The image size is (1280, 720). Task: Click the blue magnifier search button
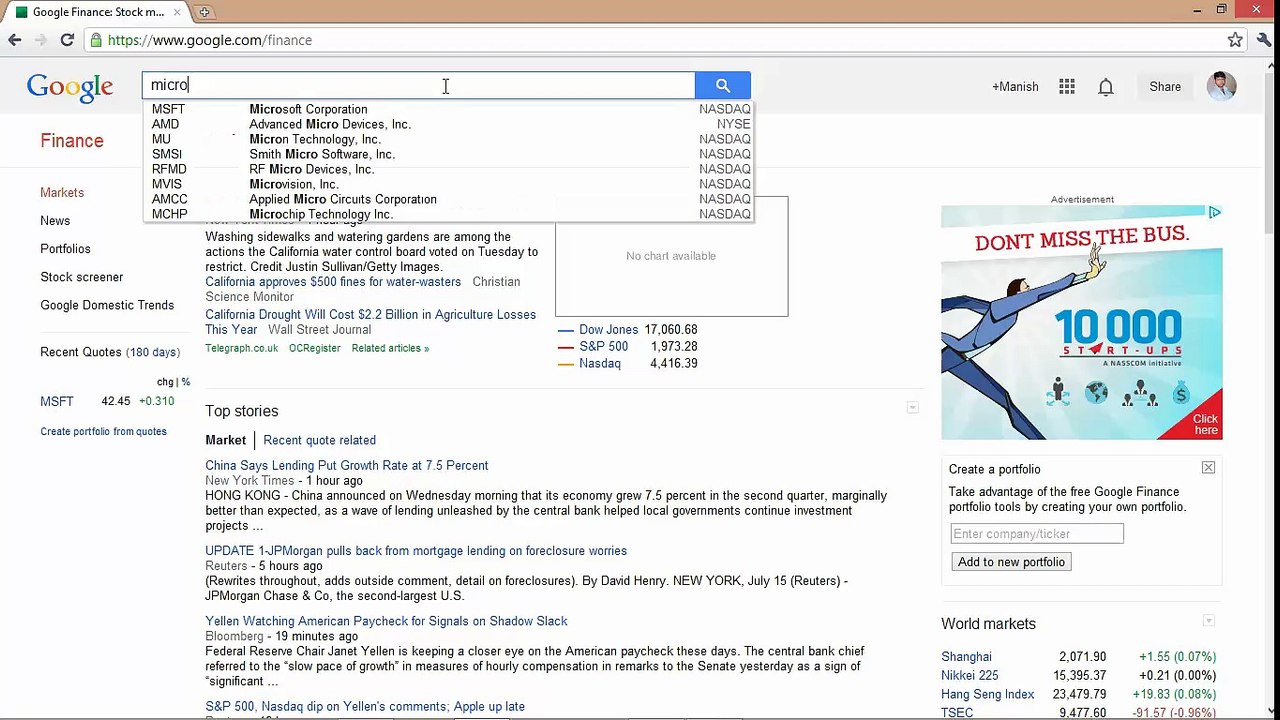[723, 86]
